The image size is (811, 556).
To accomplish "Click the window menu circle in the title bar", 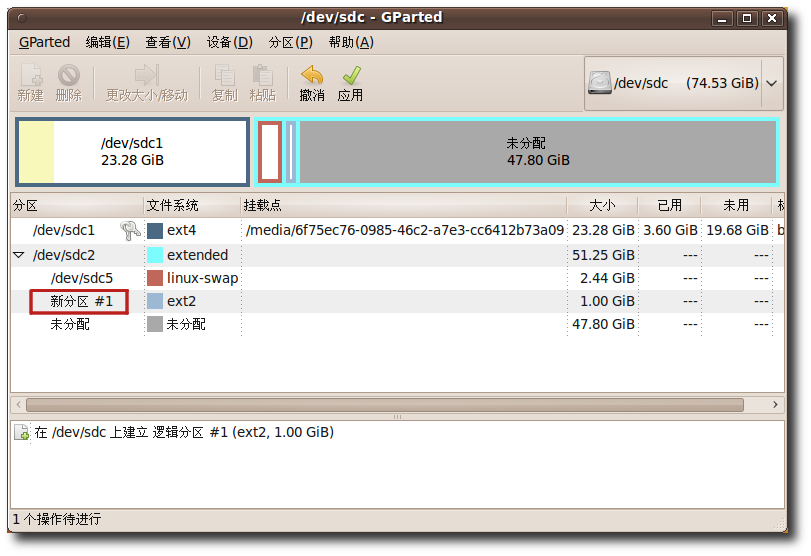I will (22, 18).
